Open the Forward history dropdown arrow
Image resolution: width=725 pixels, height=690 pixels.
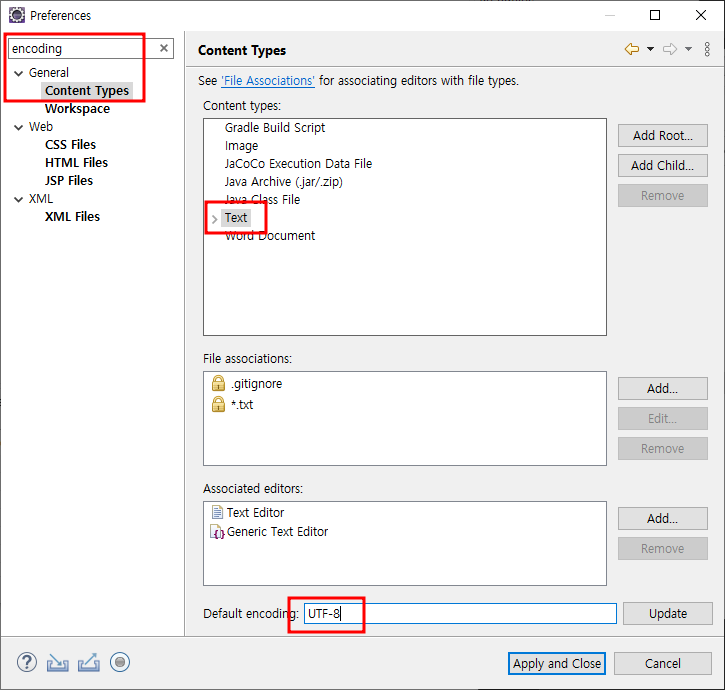688,49
